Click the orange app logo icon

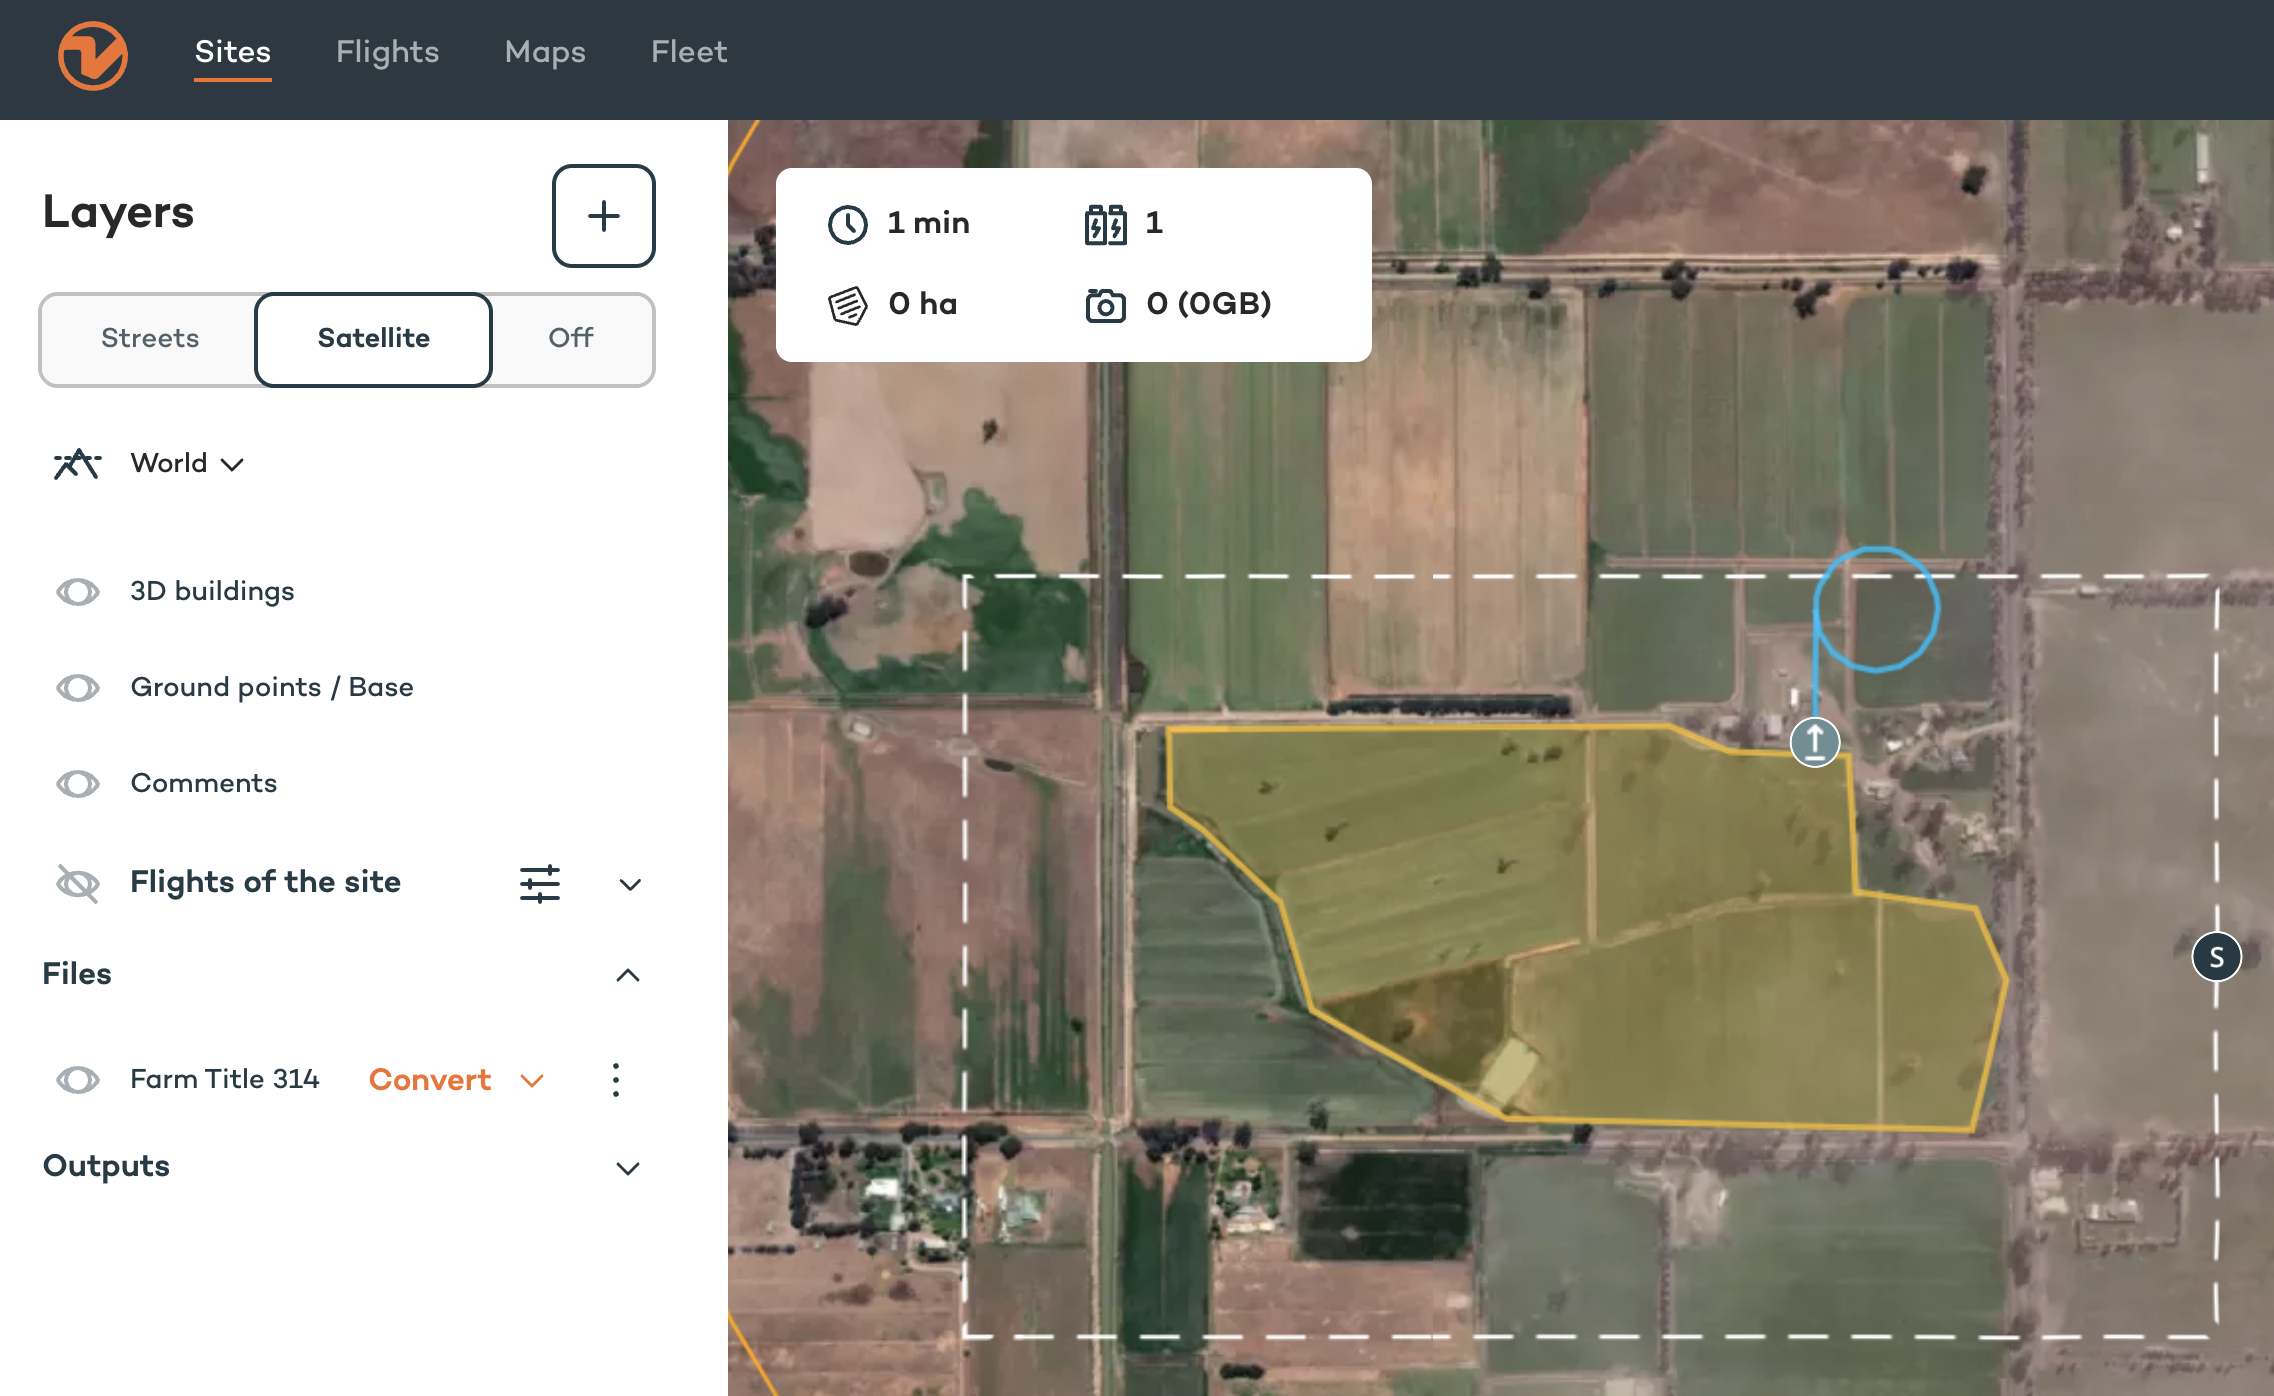tap(92, 56)
